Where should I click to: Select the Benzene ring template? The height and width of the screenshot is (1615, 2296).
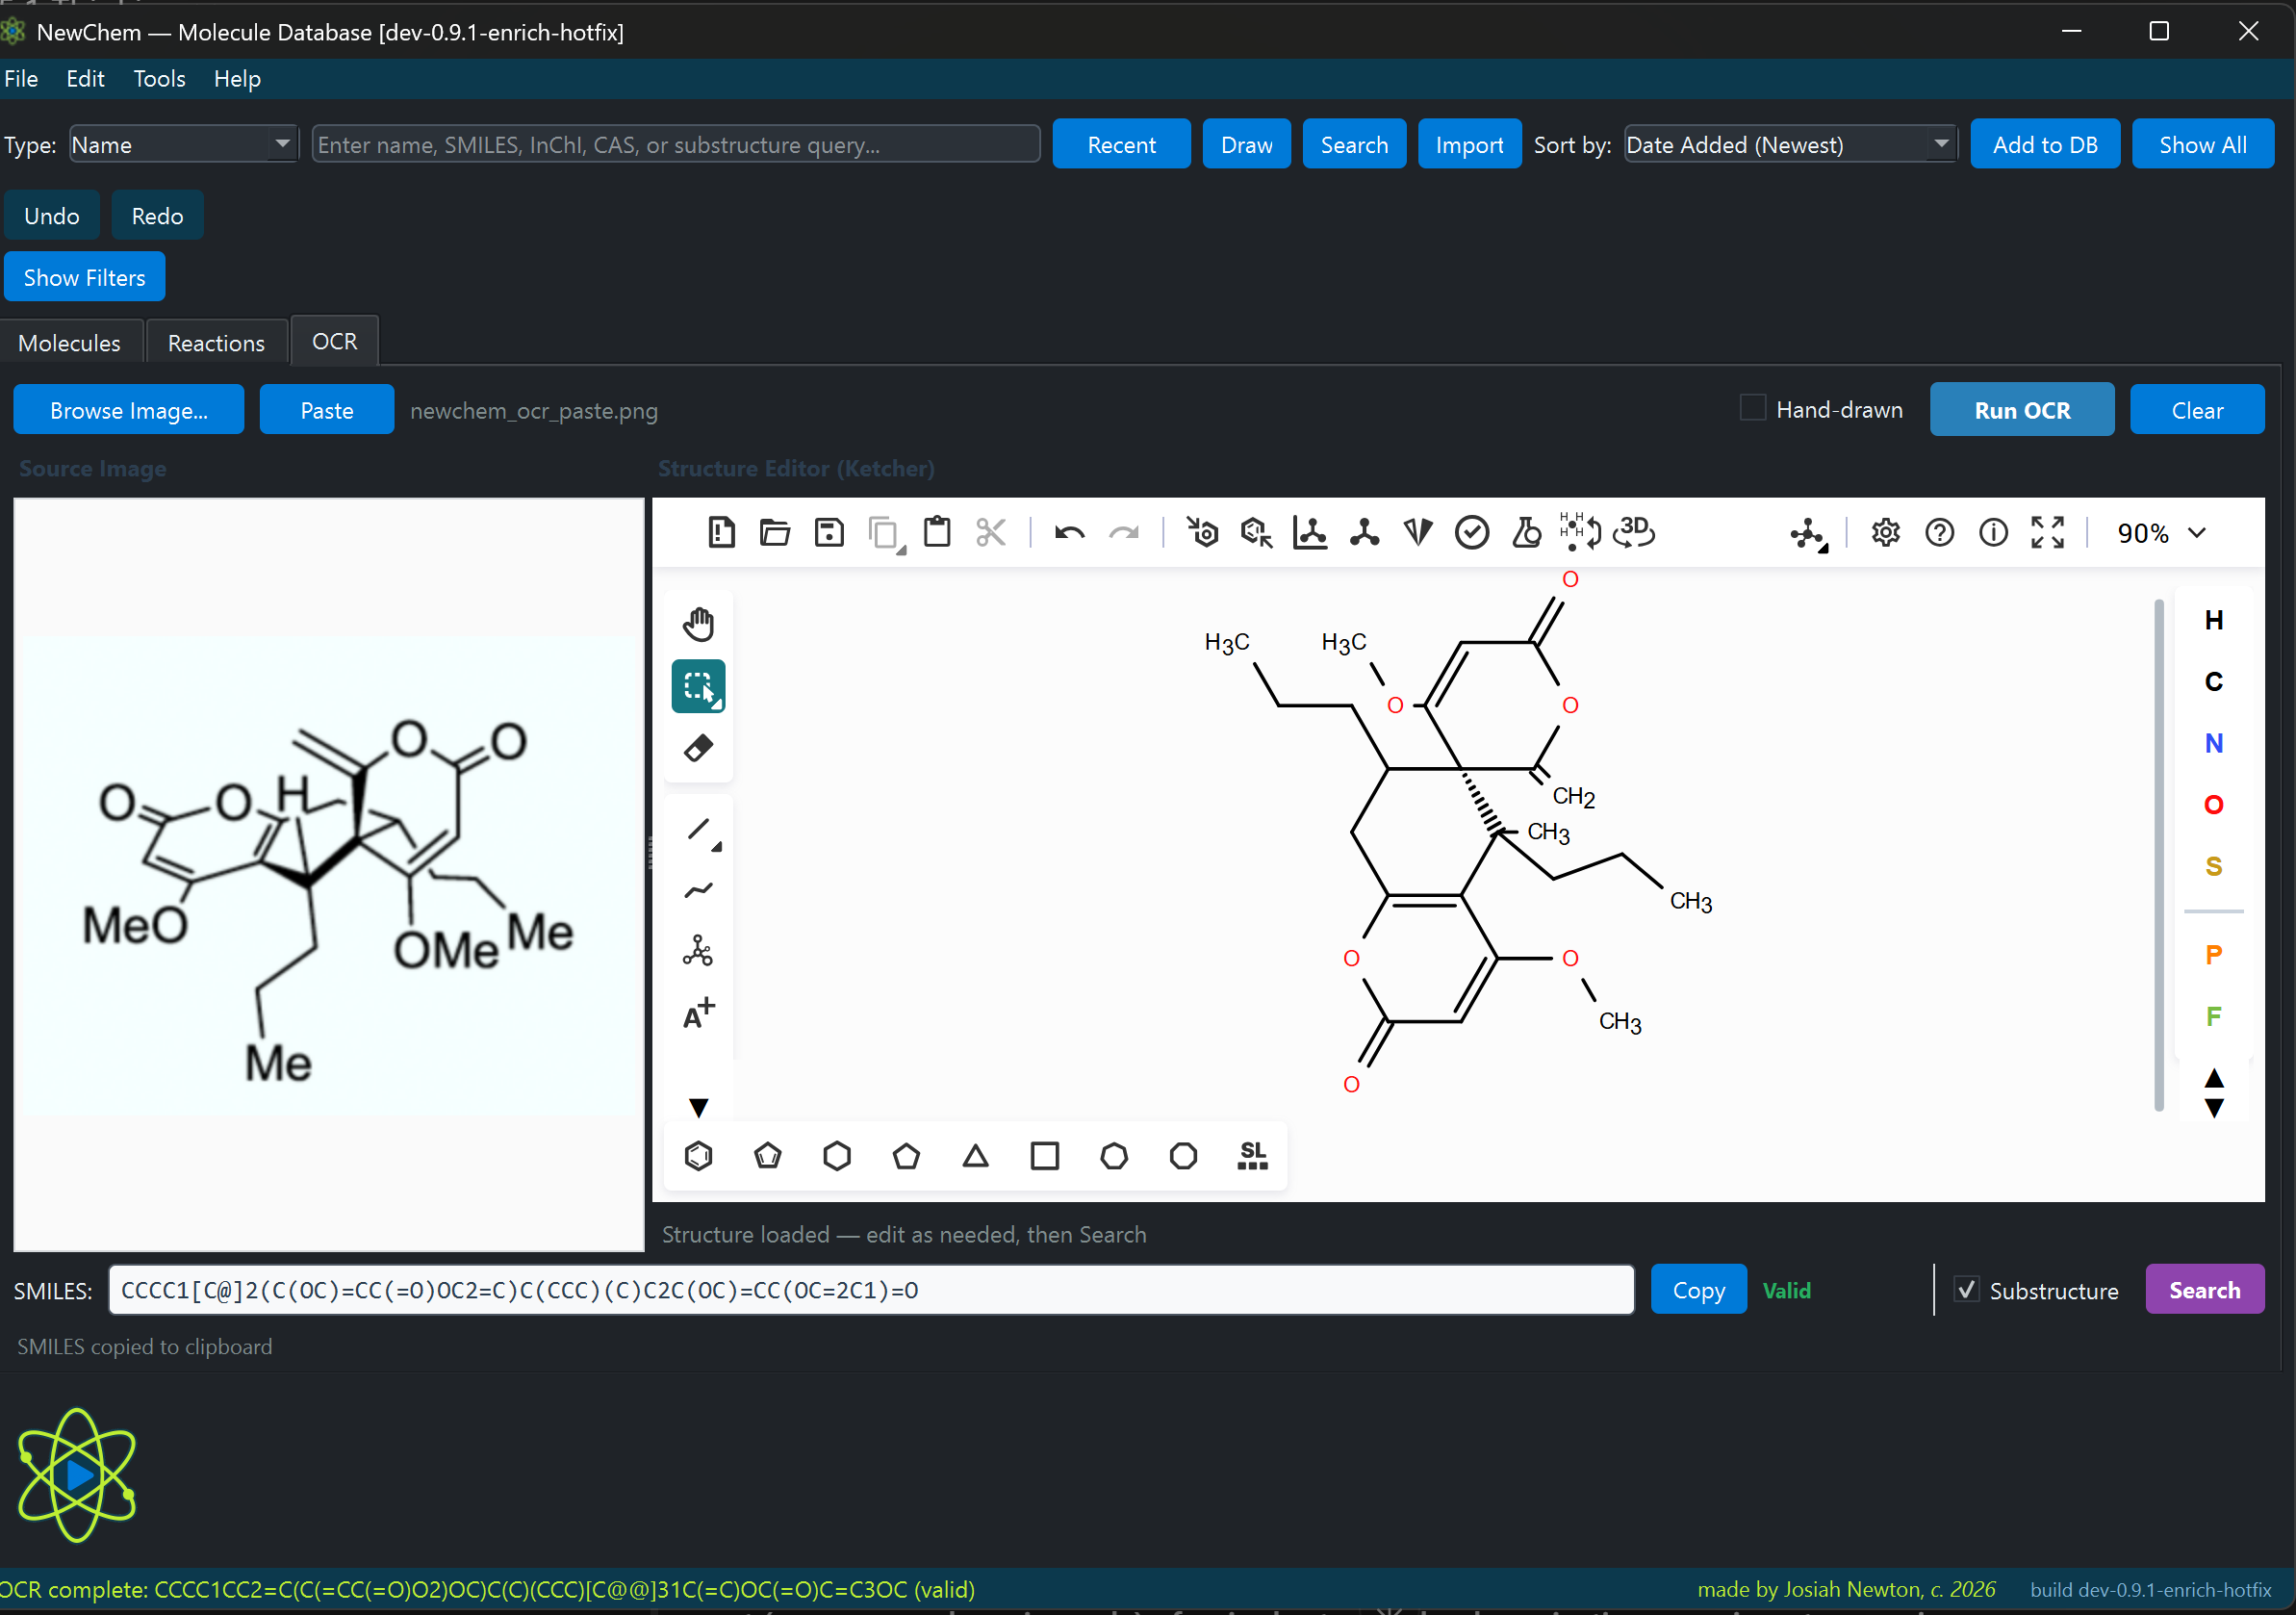click(x=699, y=1156)
